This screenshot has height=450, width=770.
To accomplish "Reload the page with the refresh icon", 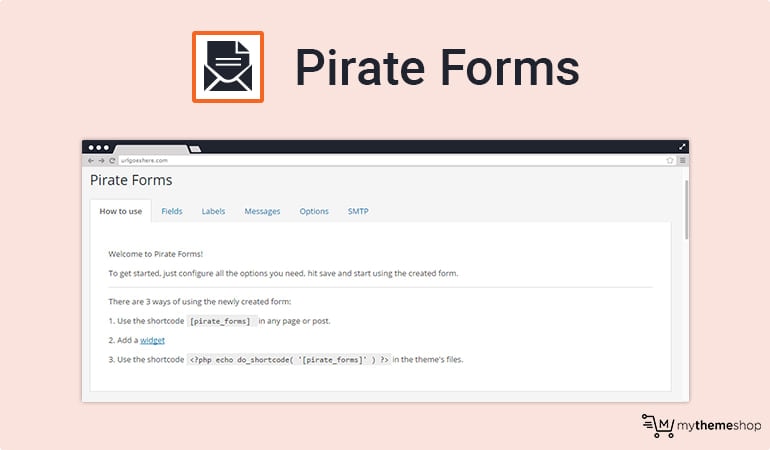I will click(112, 161).
